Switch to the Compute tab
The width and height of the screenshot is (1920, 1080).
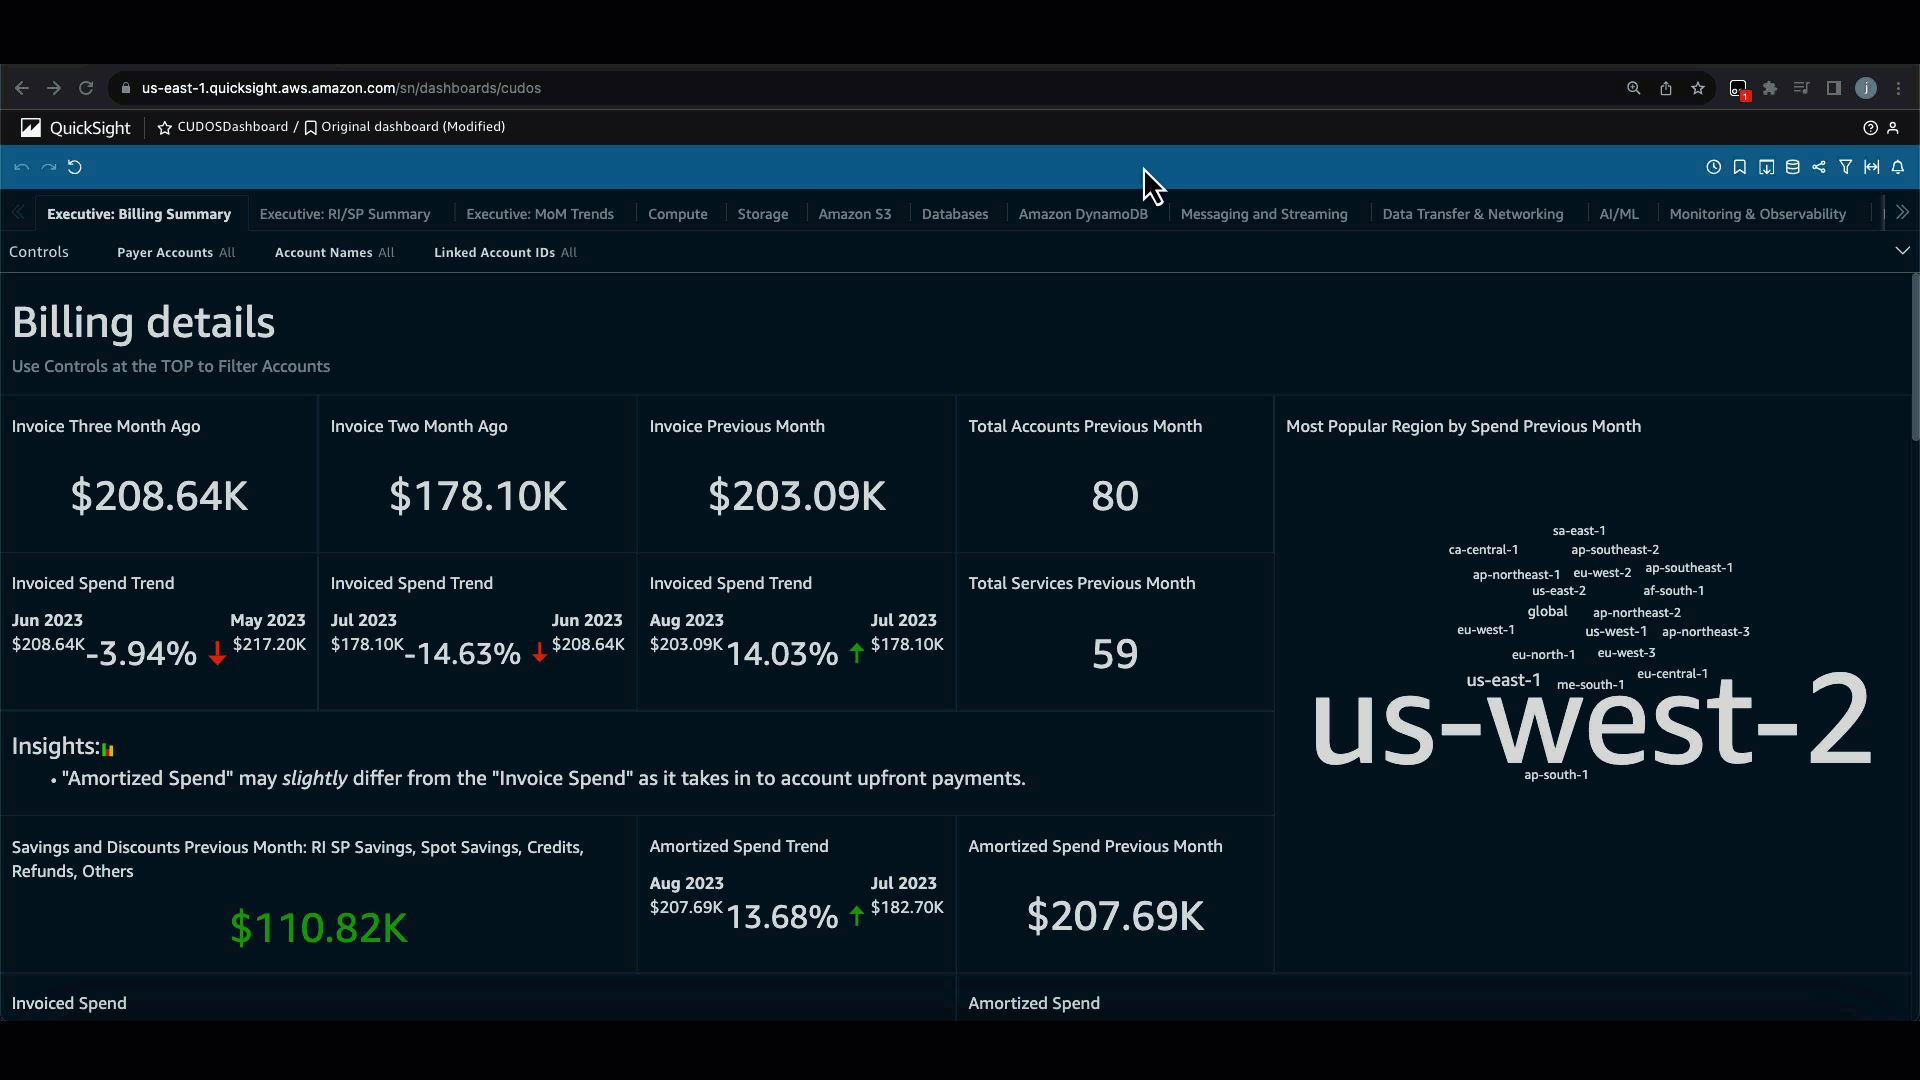[678, 214]
